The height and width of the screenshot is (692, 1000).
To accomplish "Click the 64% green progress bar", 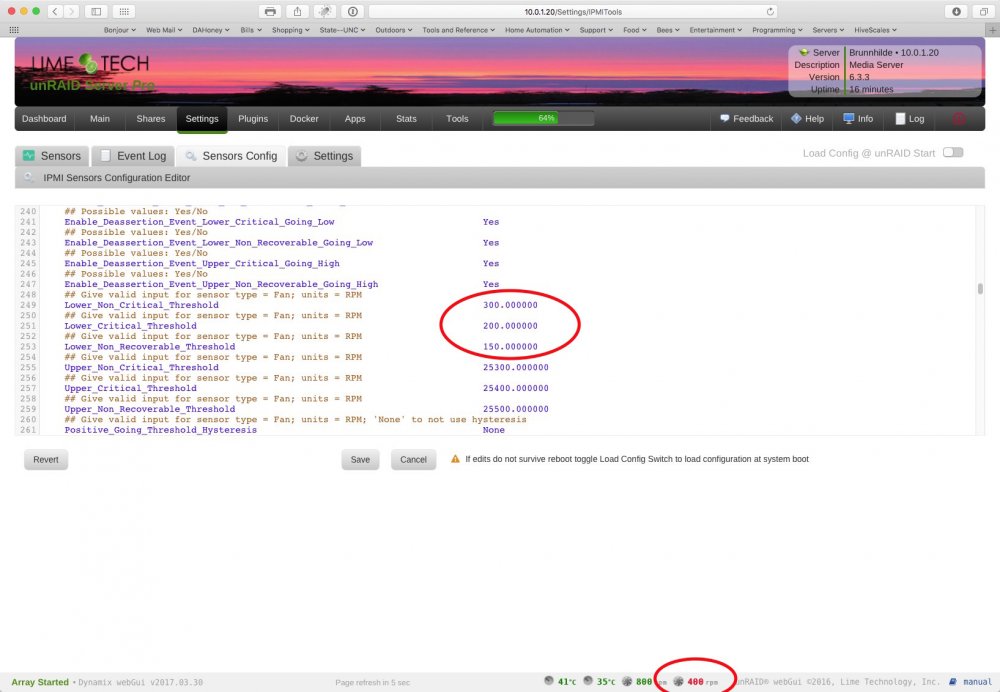I will 544,118.
